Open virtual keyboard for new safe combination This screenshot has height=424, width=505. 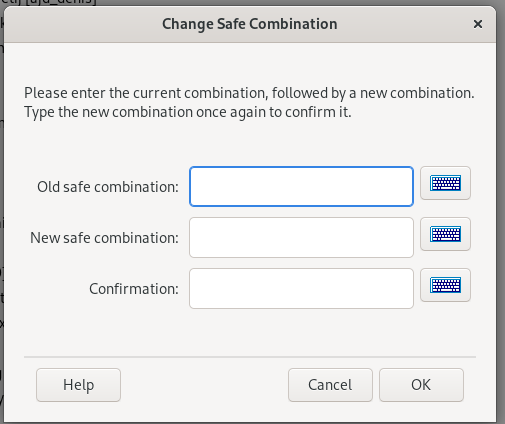tap(445, 234)
